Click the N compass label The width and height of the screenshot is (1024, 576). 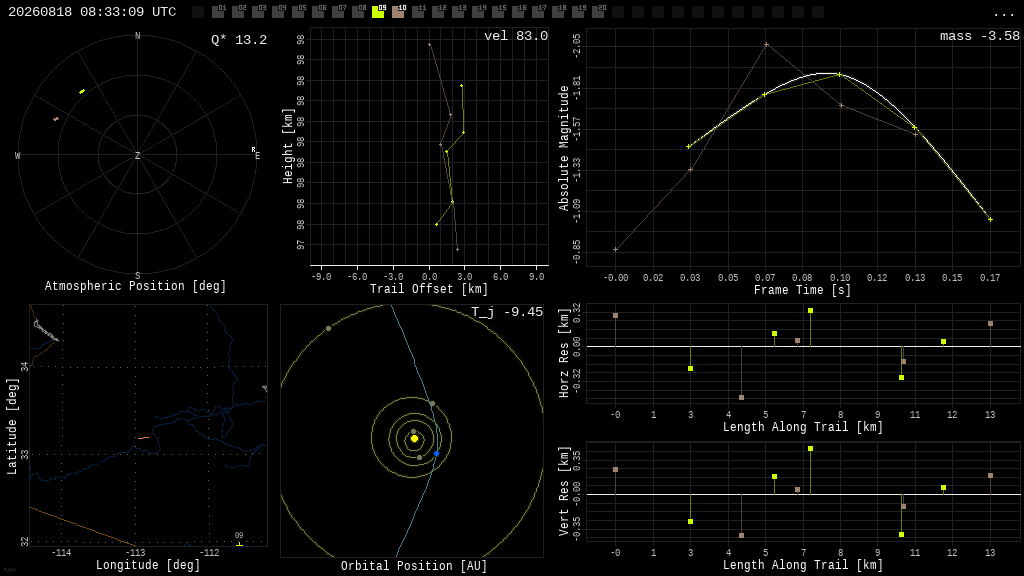click(x=137, y=36)
